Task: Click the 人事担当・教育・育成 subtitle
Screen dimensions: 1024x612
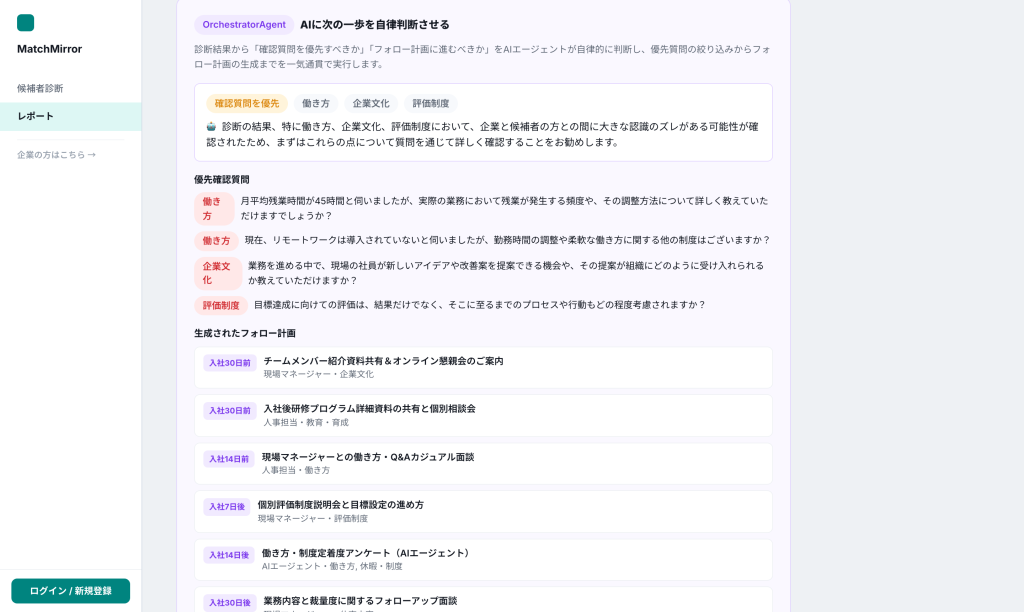Action: pyautogui.click(x=306, y=423)
